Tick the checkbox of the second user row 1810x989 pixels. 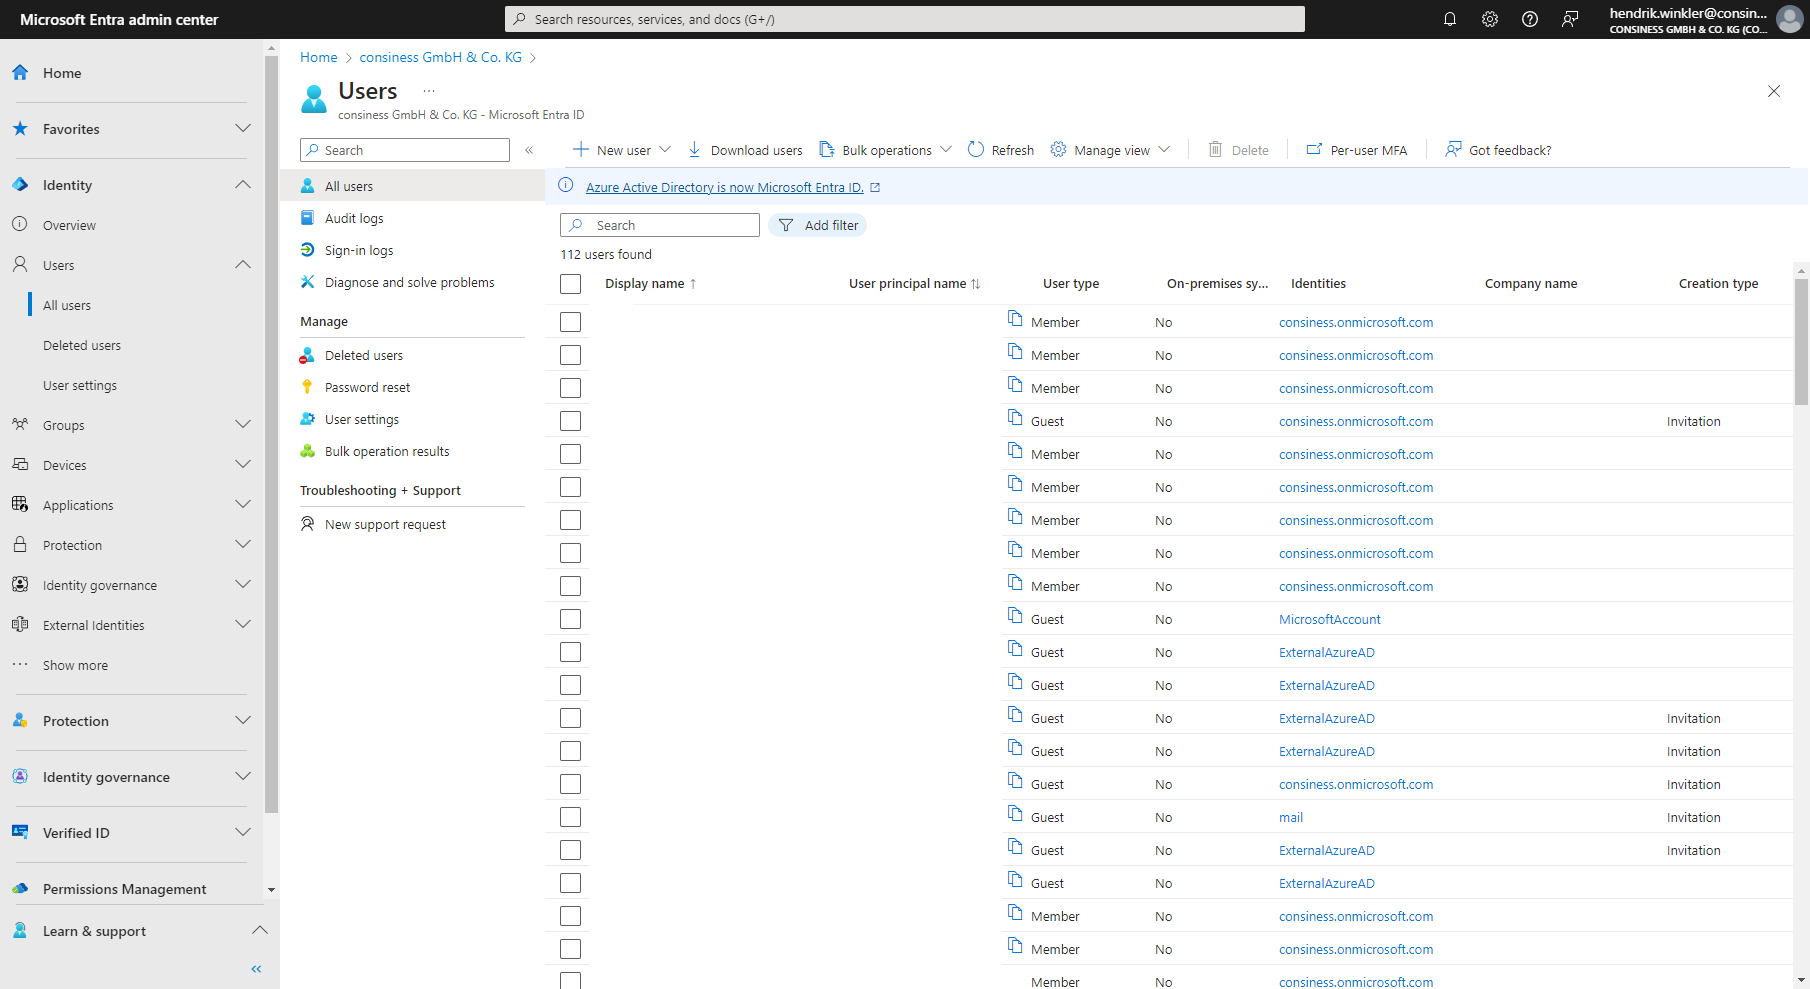tap(571, 355)
